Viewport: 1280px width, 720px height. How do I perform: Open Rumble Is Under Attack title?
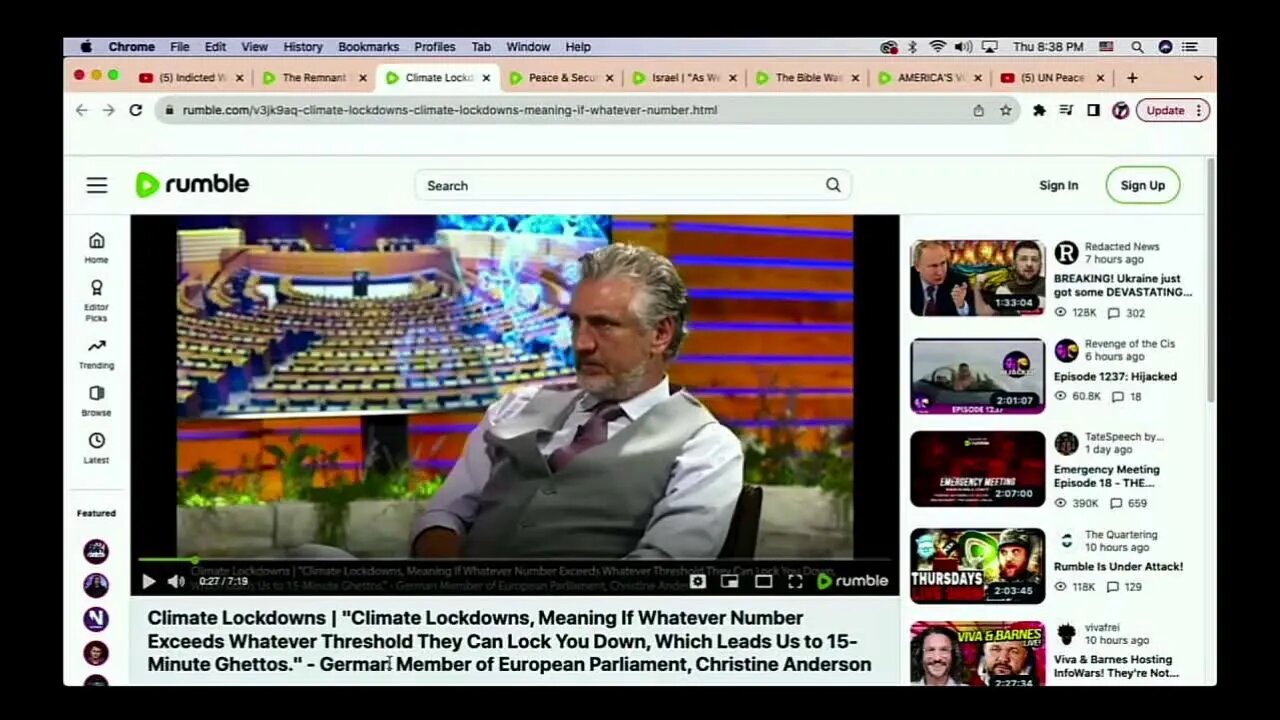1118,566
